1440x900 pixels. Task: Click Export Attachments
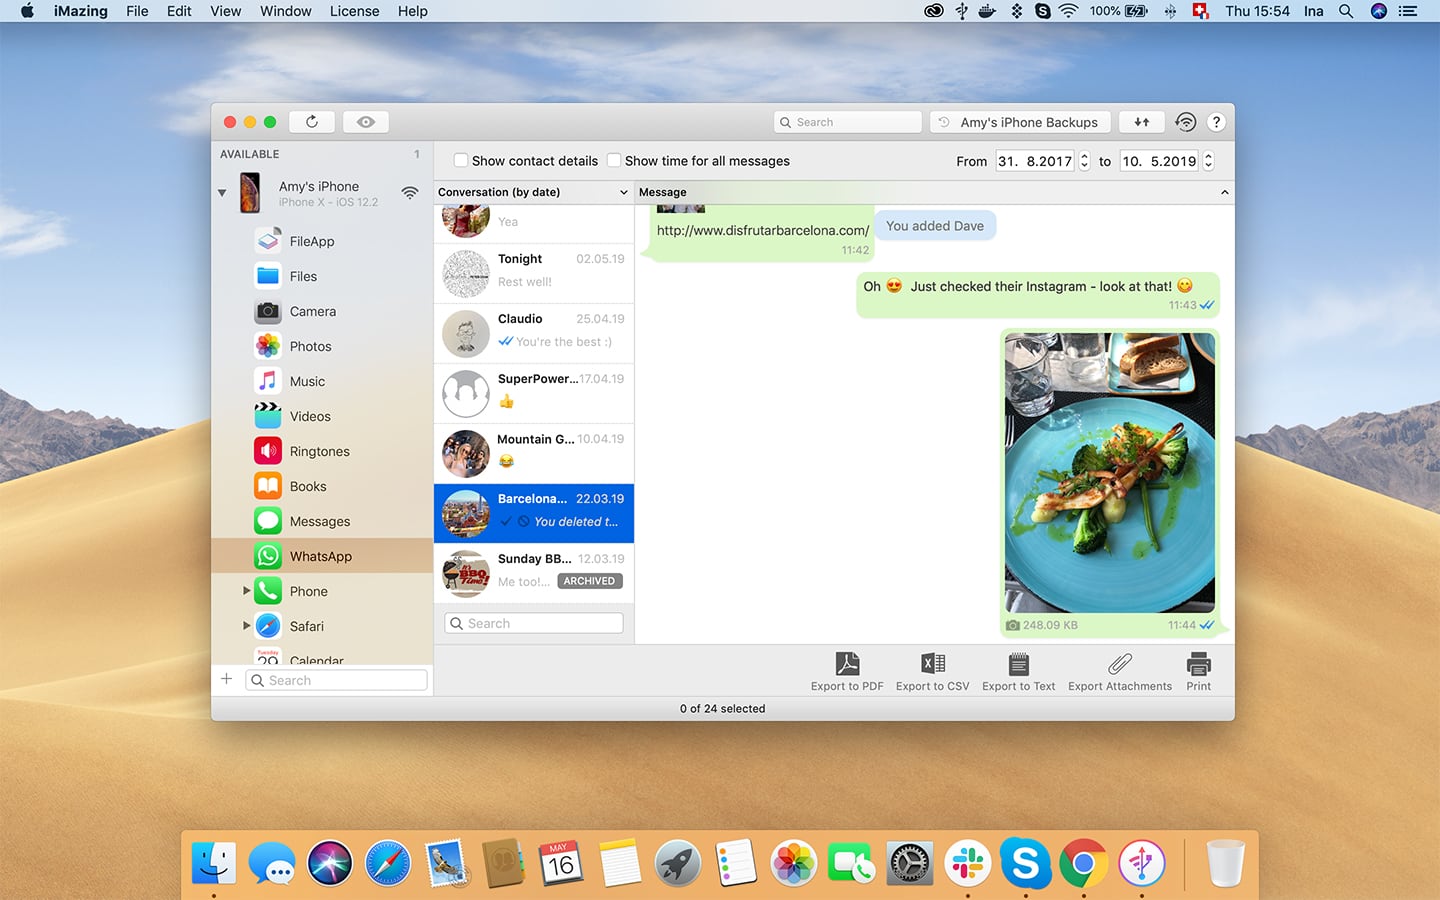pos(1120,671)
